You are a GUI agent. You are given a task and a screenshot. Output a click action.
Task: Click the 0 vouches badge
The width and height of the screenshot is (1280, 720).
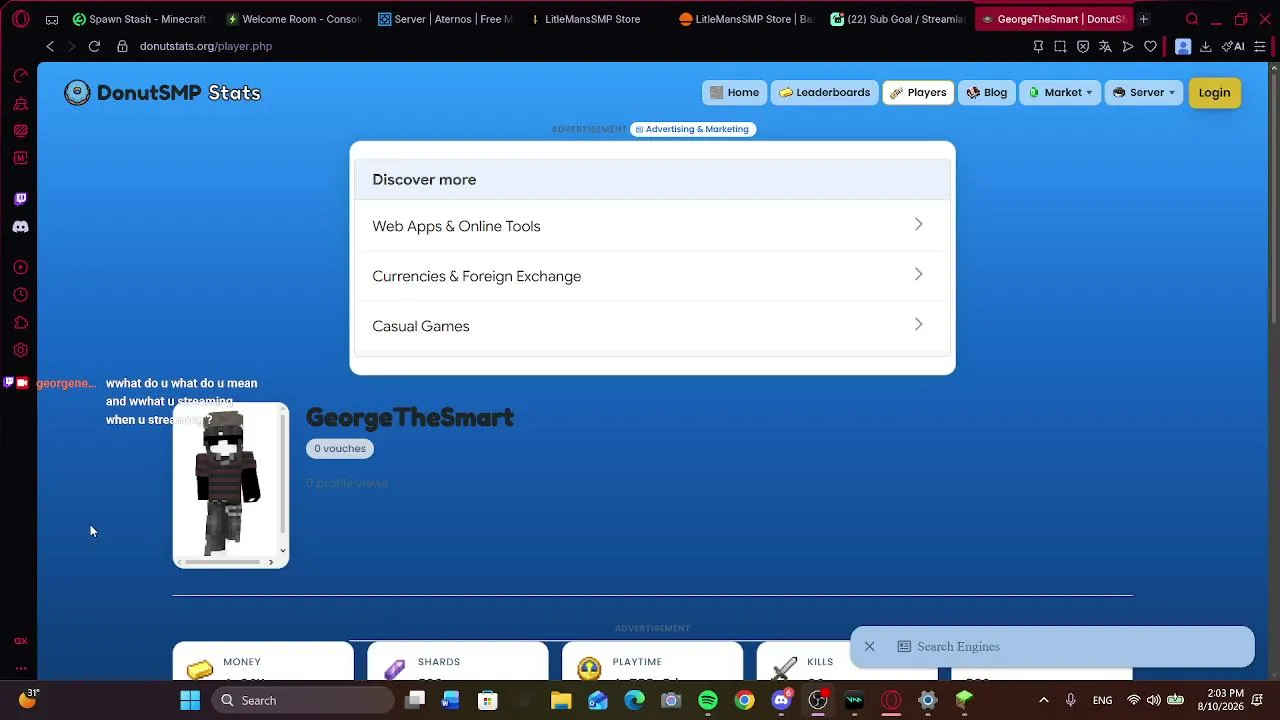coord(340,449)
